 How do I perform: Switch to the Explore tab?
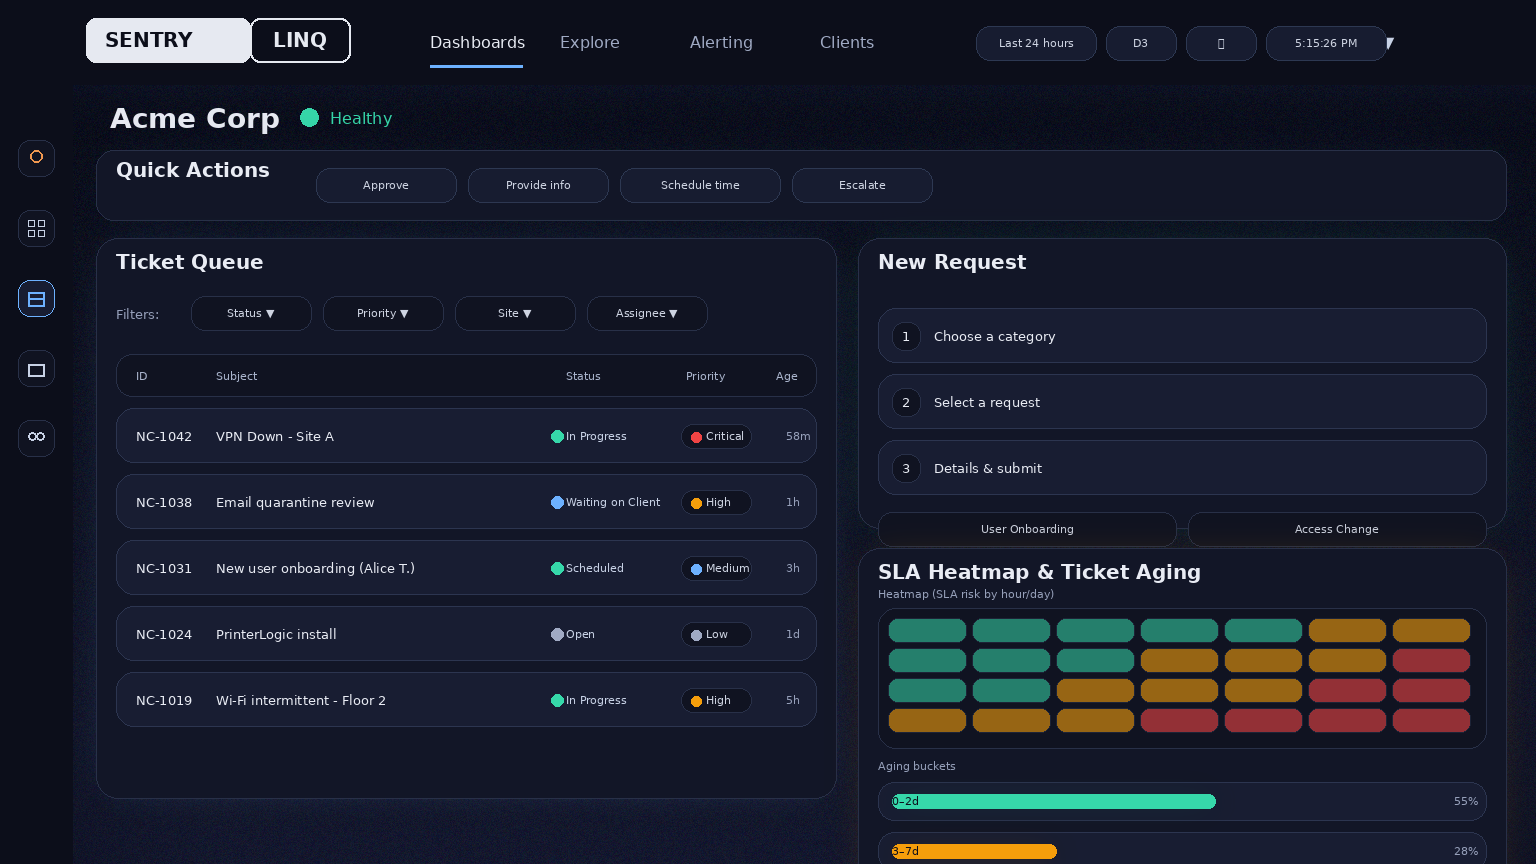[x=589, y=43]
